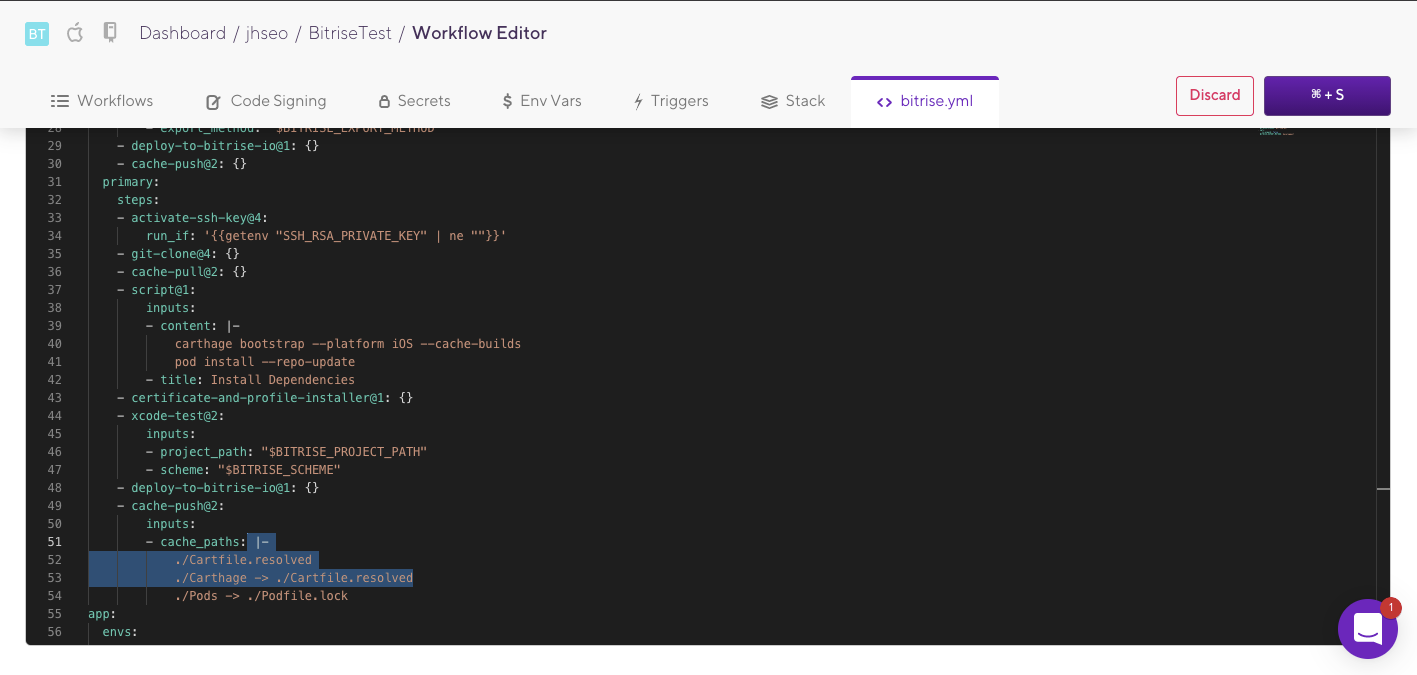Switch to the Stack tab
The height and width of the screenshot is (675, 1417).
click(x=793, y=101)
